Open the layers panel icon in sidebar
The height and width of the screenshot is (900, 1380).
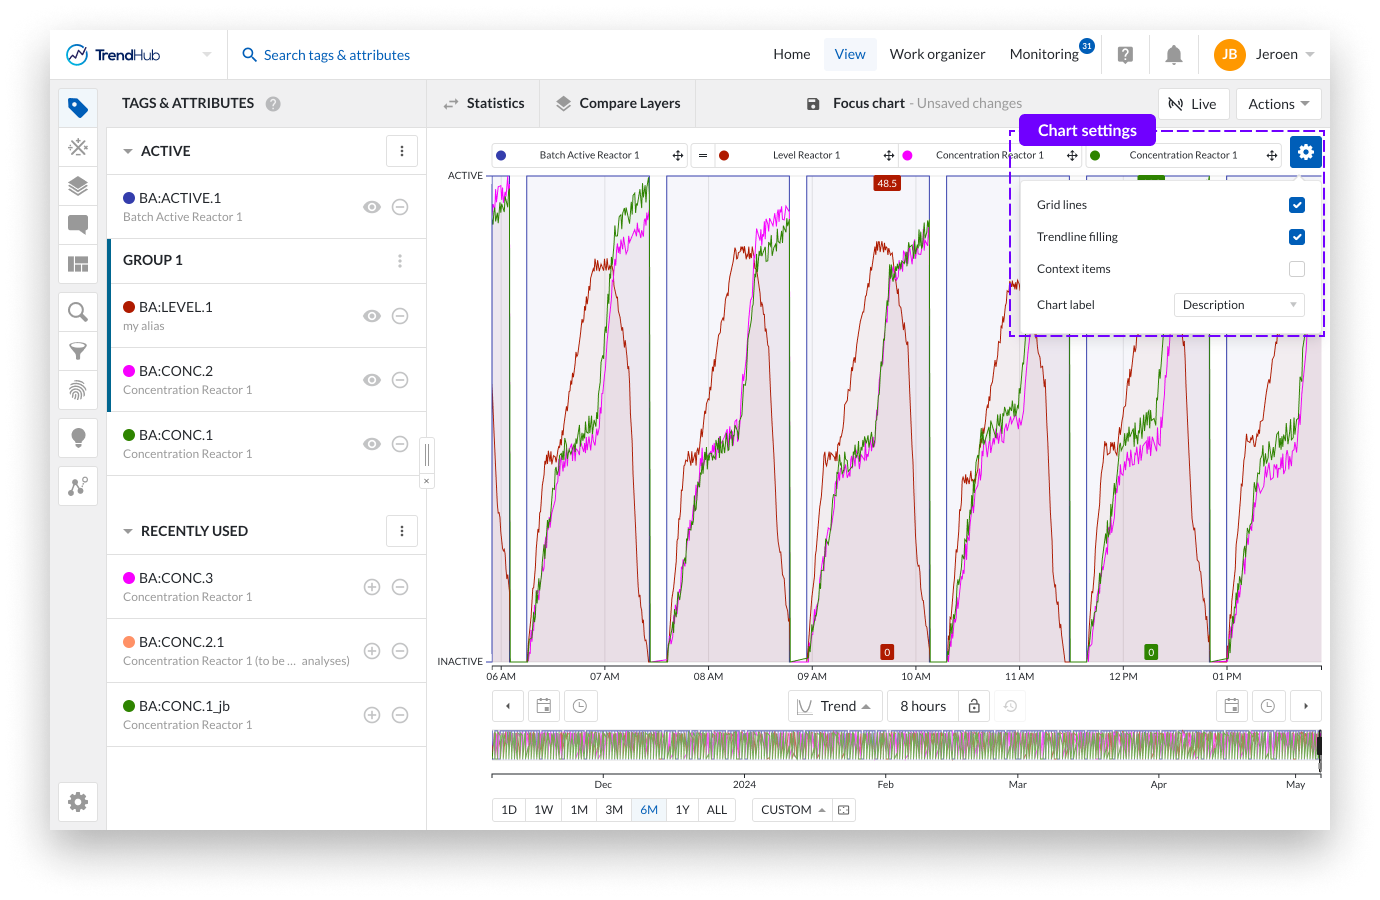(78, 186)
